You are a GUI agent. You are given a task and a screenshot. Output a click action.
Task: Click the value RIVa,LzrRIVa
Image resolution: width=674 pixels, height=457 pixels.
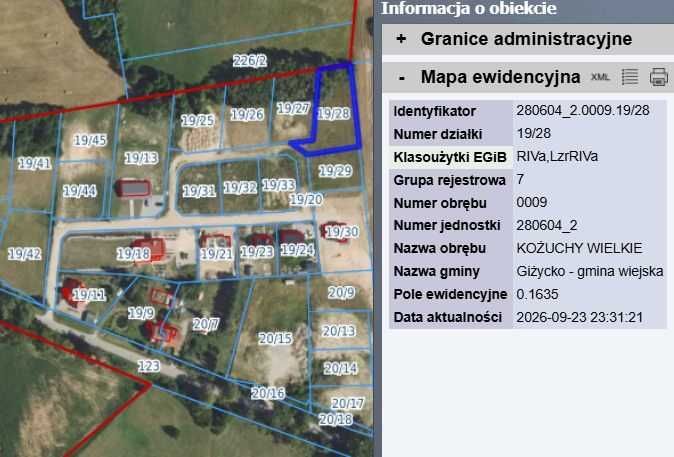pyautogui.click(x=557, y=156)
